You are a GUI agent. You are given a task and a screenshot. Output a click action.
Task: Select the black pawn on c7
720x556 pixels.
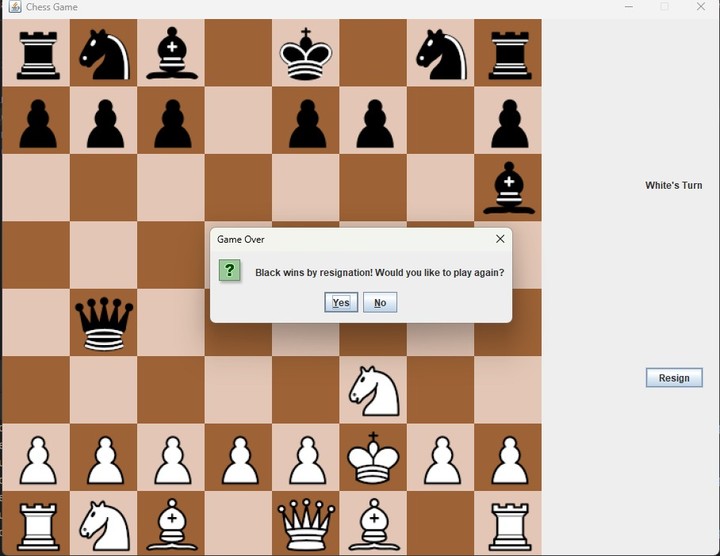click(x=173, y=124)
